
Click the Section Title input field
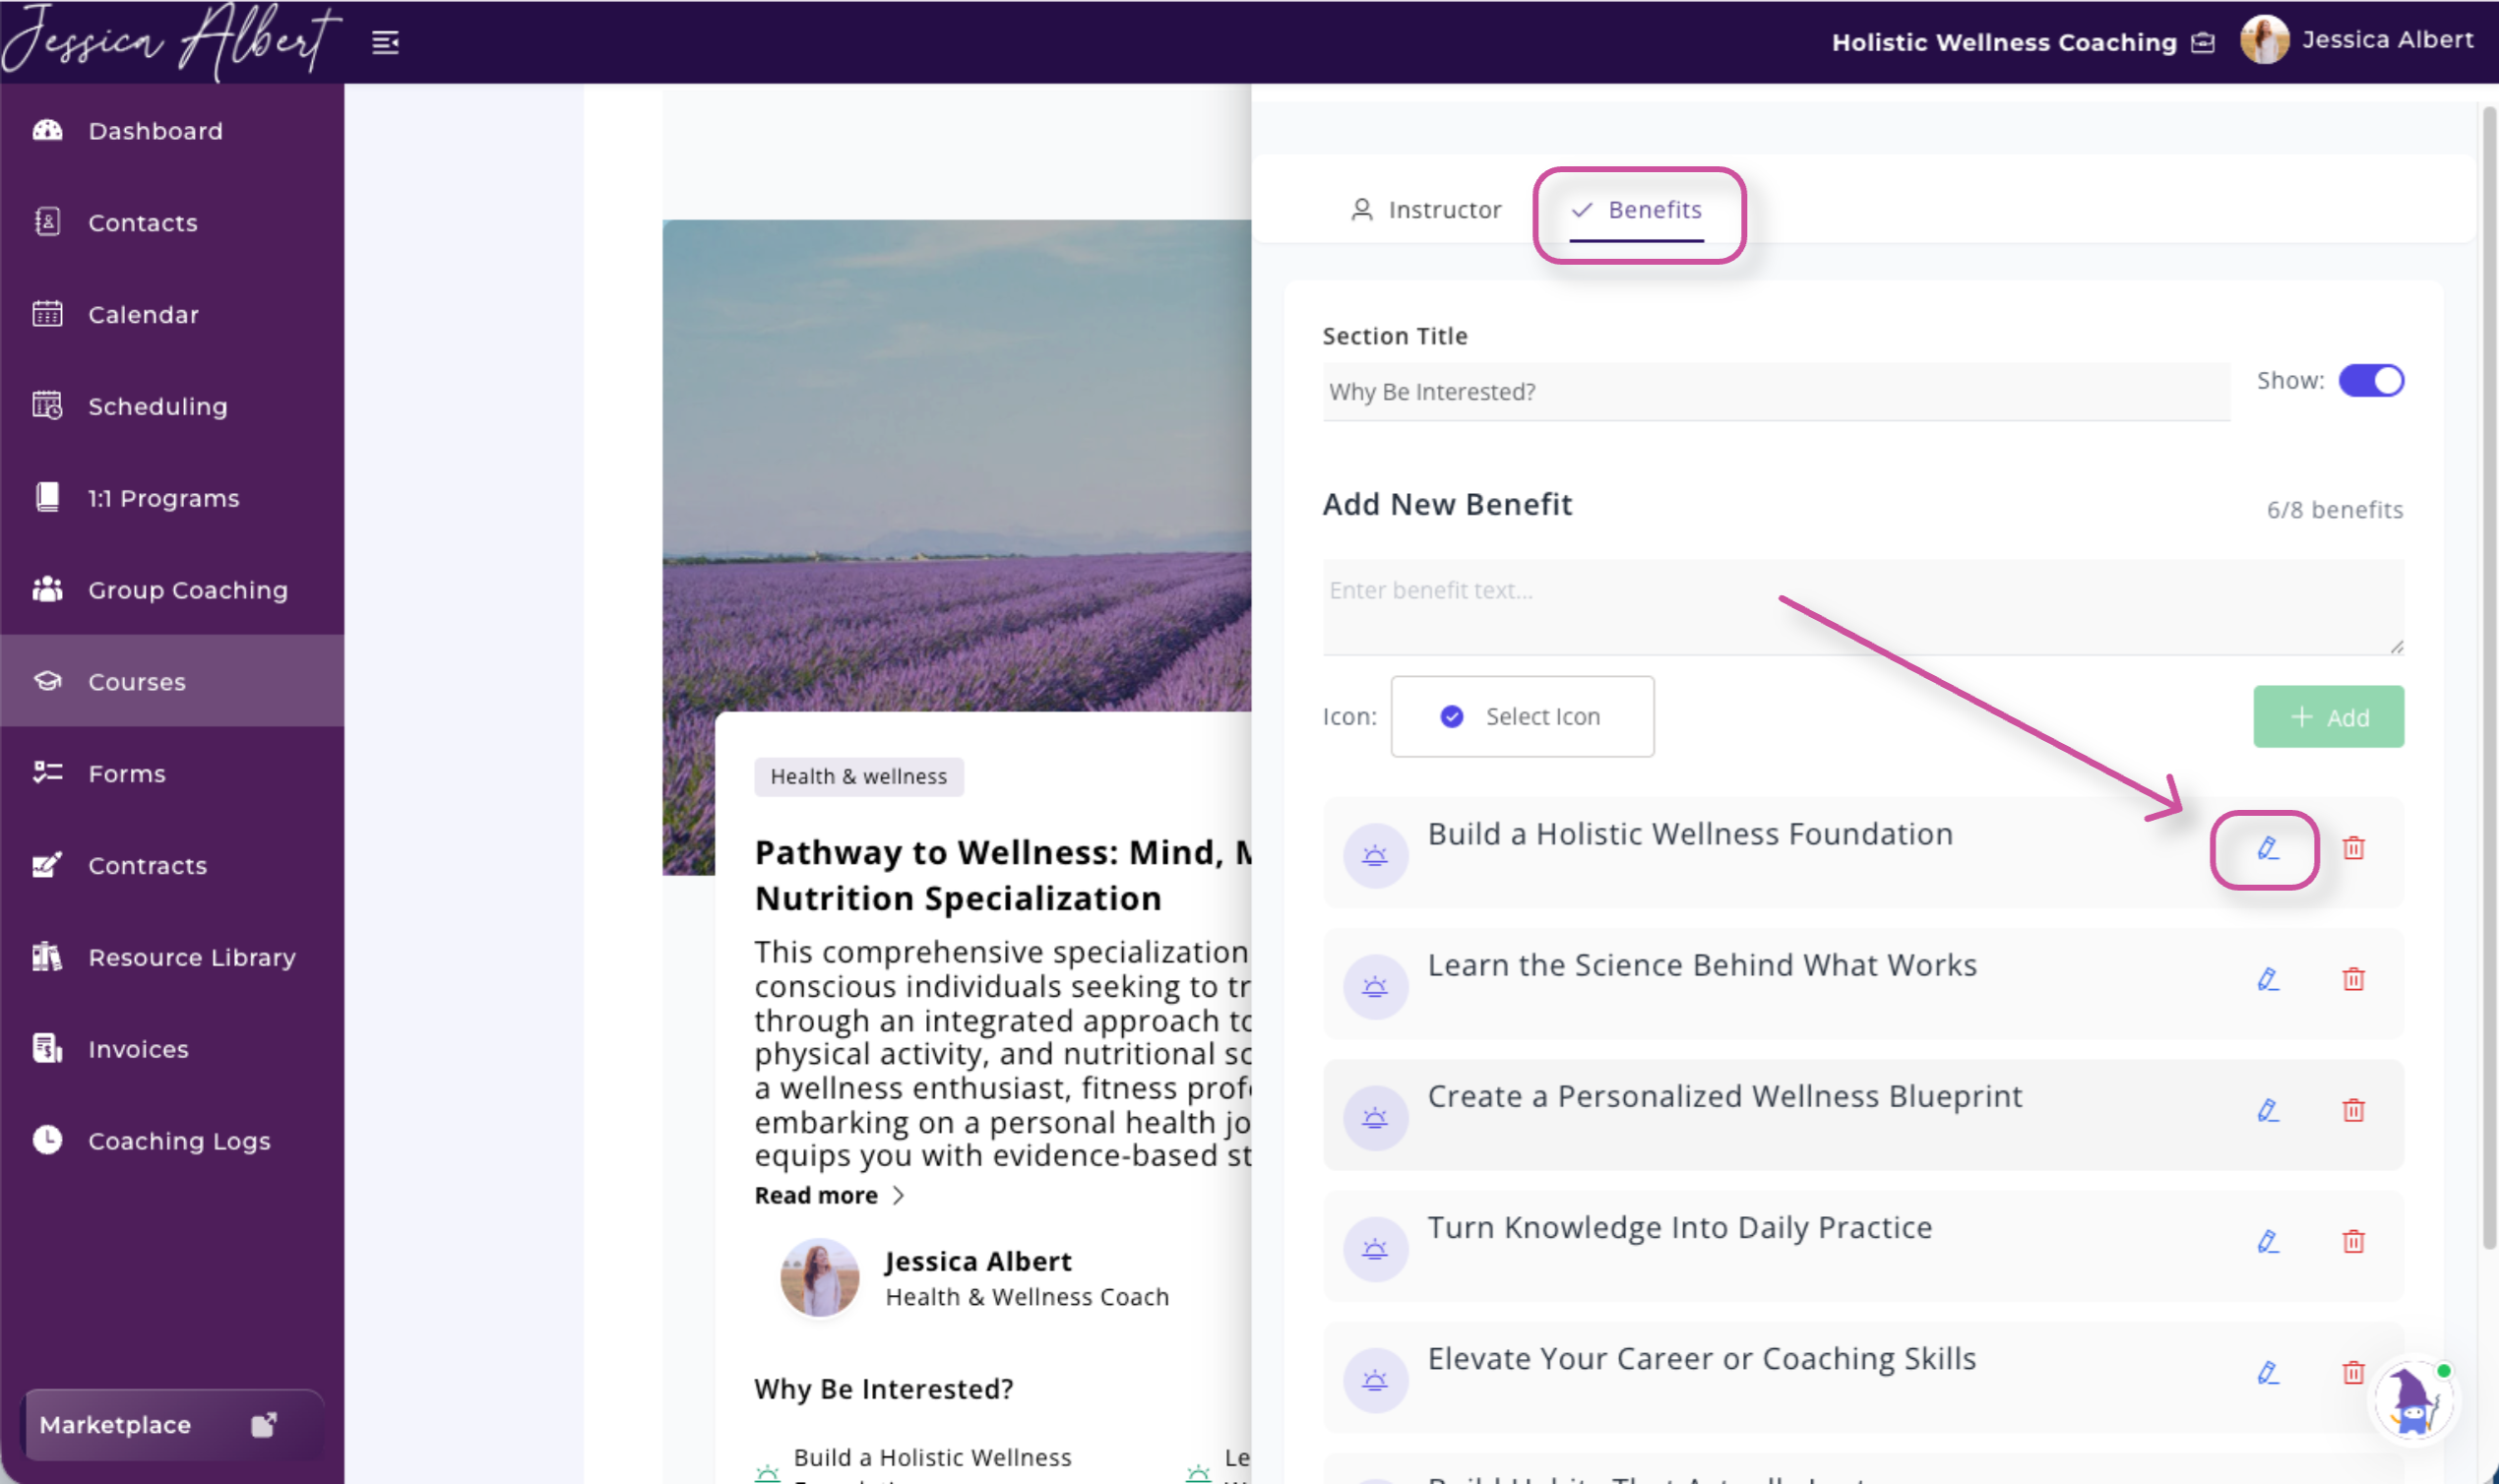coord(1776,392)
